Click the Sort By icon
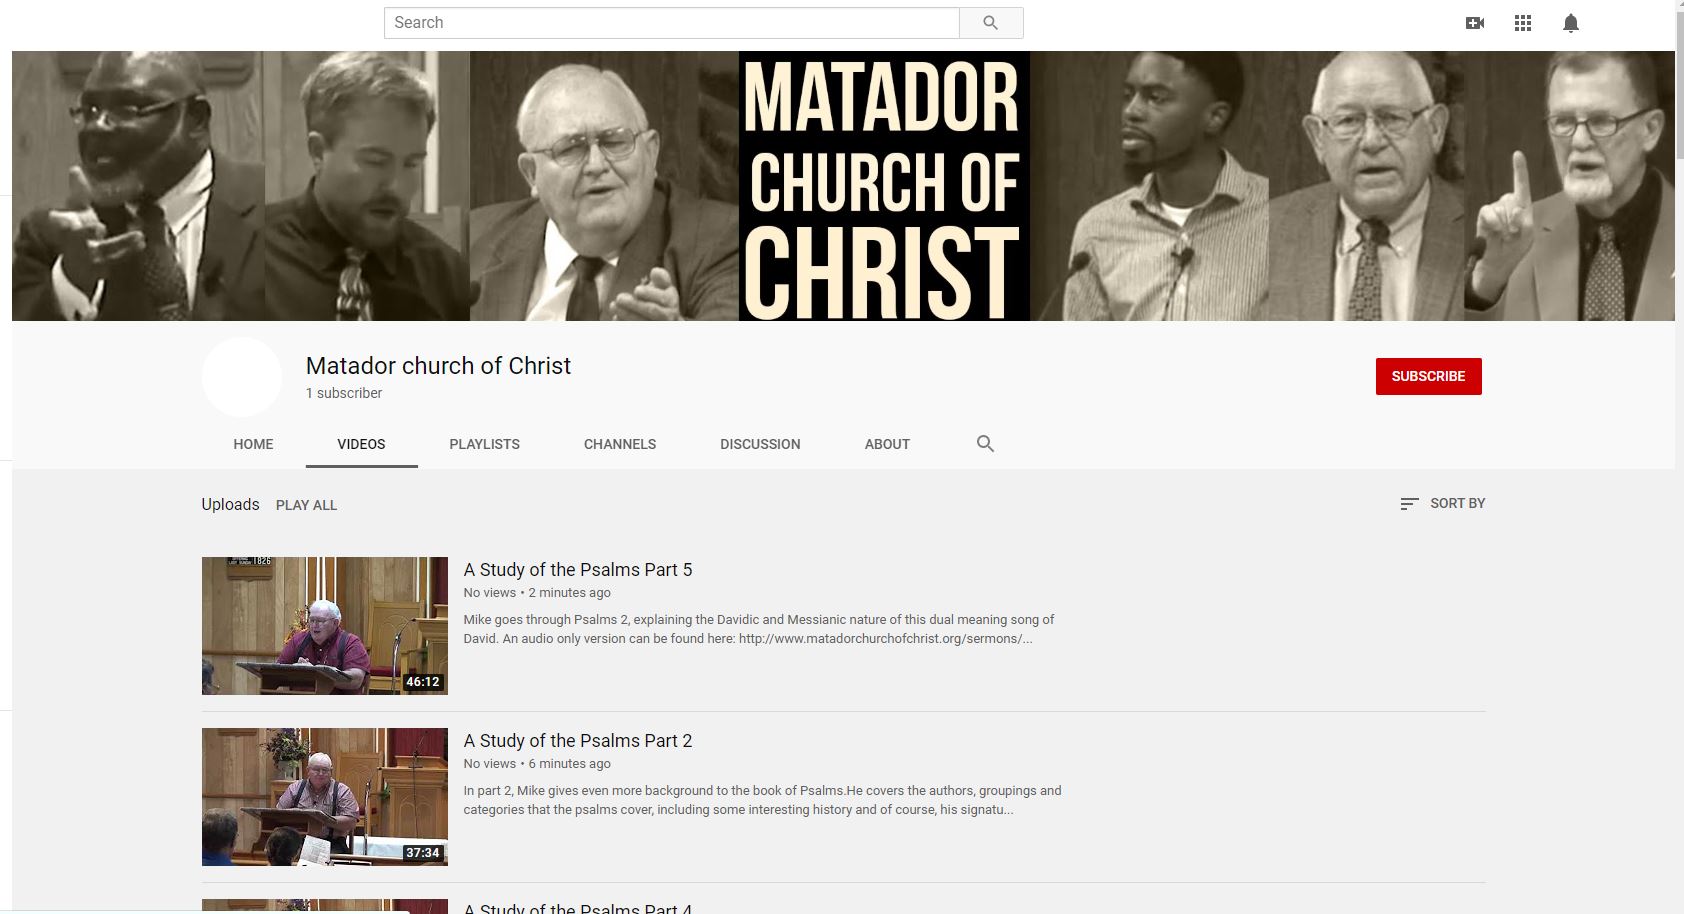This screenshot has height=914, width=1684. click(1409, 504)
